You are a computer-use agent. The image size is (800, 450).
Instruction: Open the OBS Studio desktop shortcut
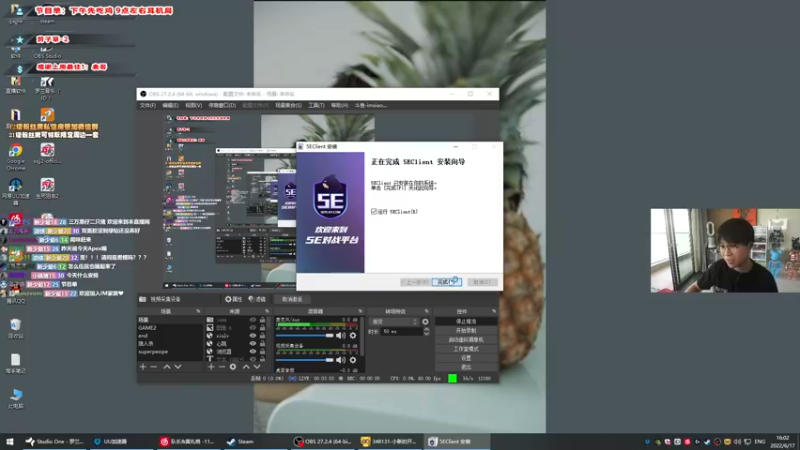point(47,51)
